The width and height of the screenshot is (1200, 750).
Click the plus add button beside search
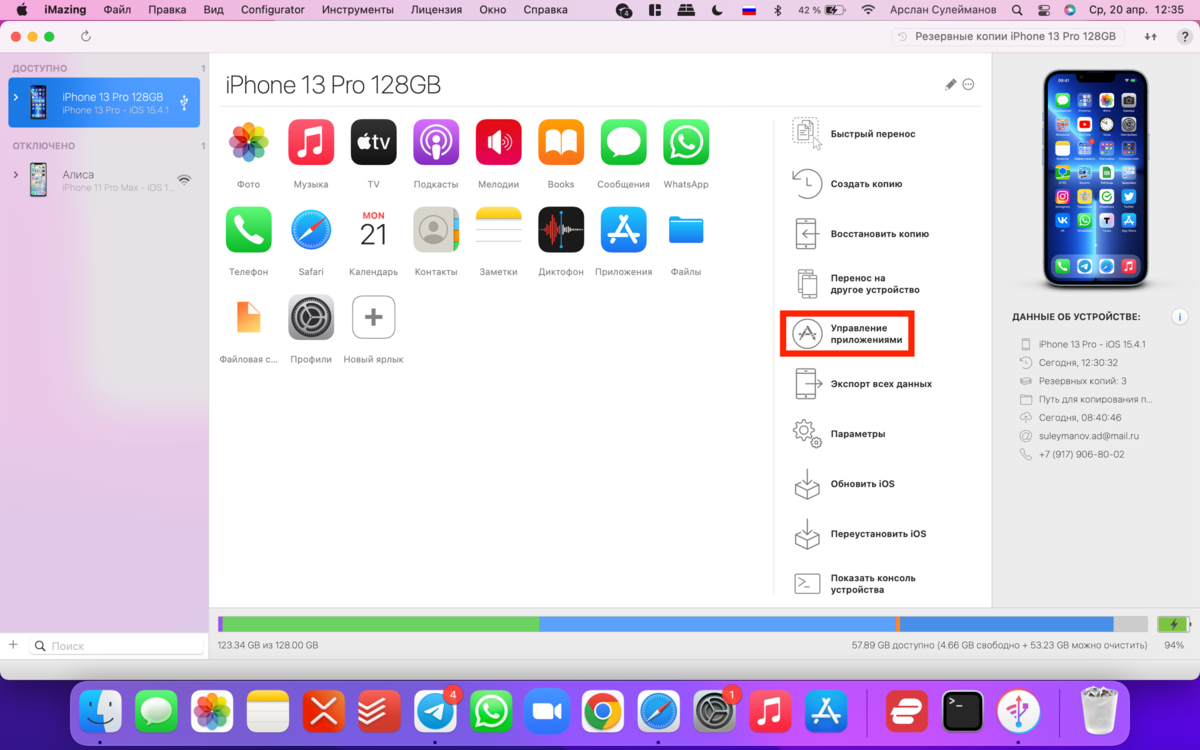(x=13, y=645)
